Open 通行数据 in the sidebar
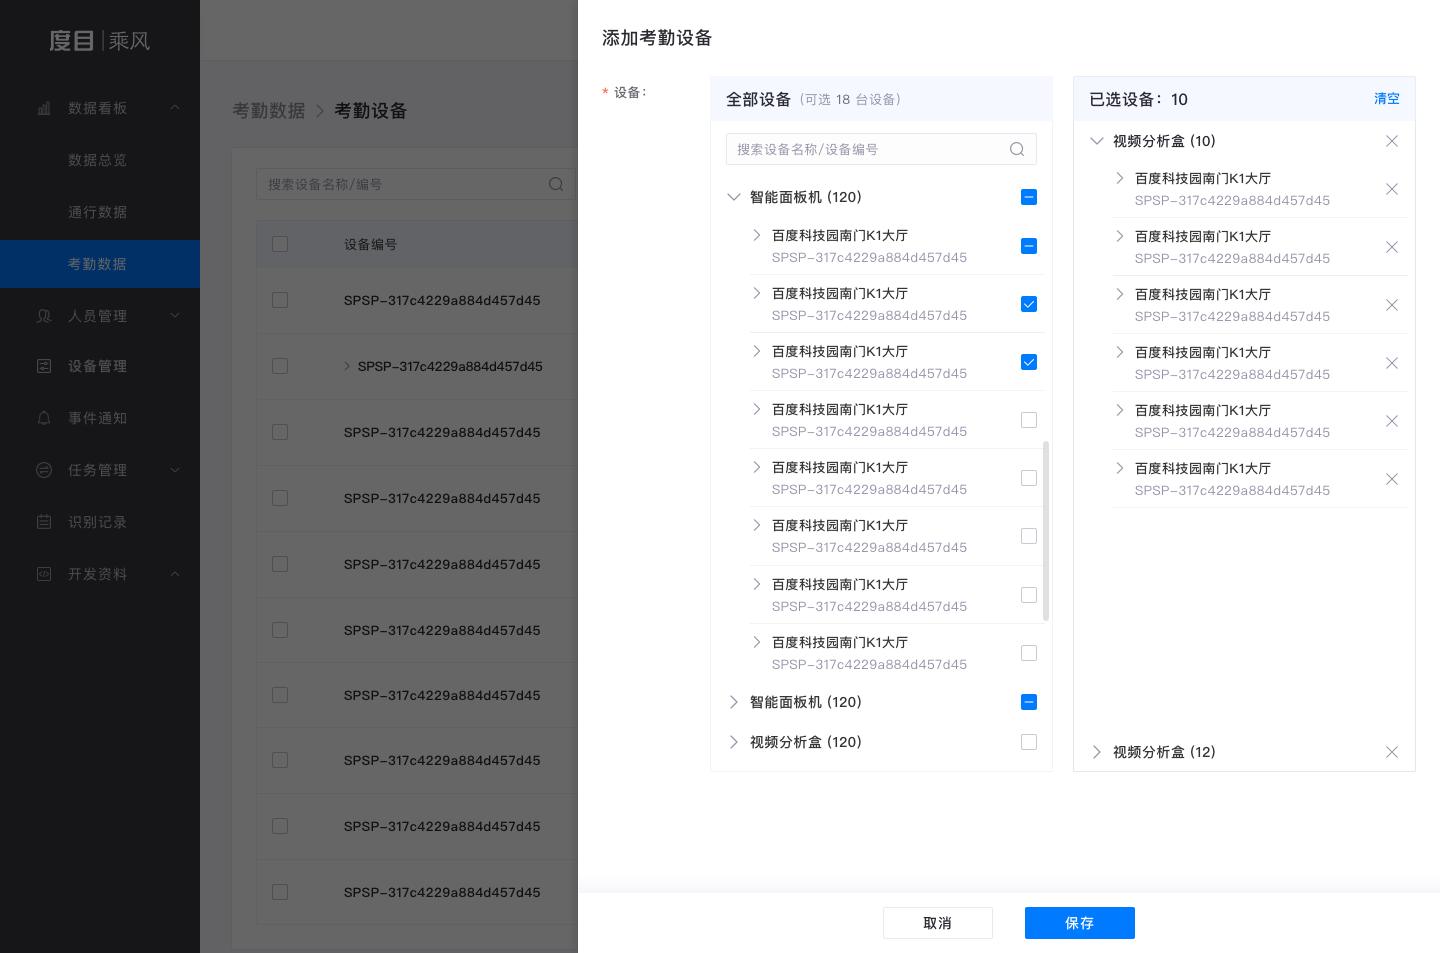The height and width of the screenshot is (953, 1440). point(97,212)
